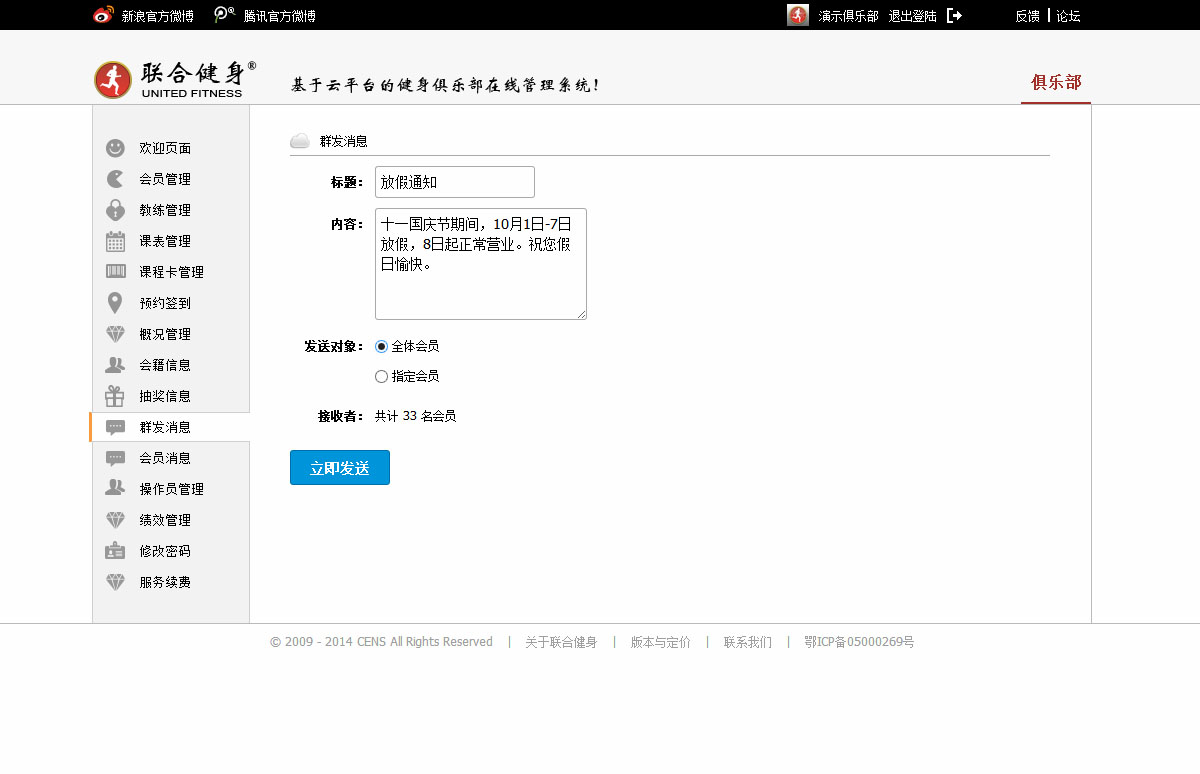Image resolution: width=1200 pixels, height=774 pixels.
Task: Select the 指定会员 radio button
Action: 381,377
